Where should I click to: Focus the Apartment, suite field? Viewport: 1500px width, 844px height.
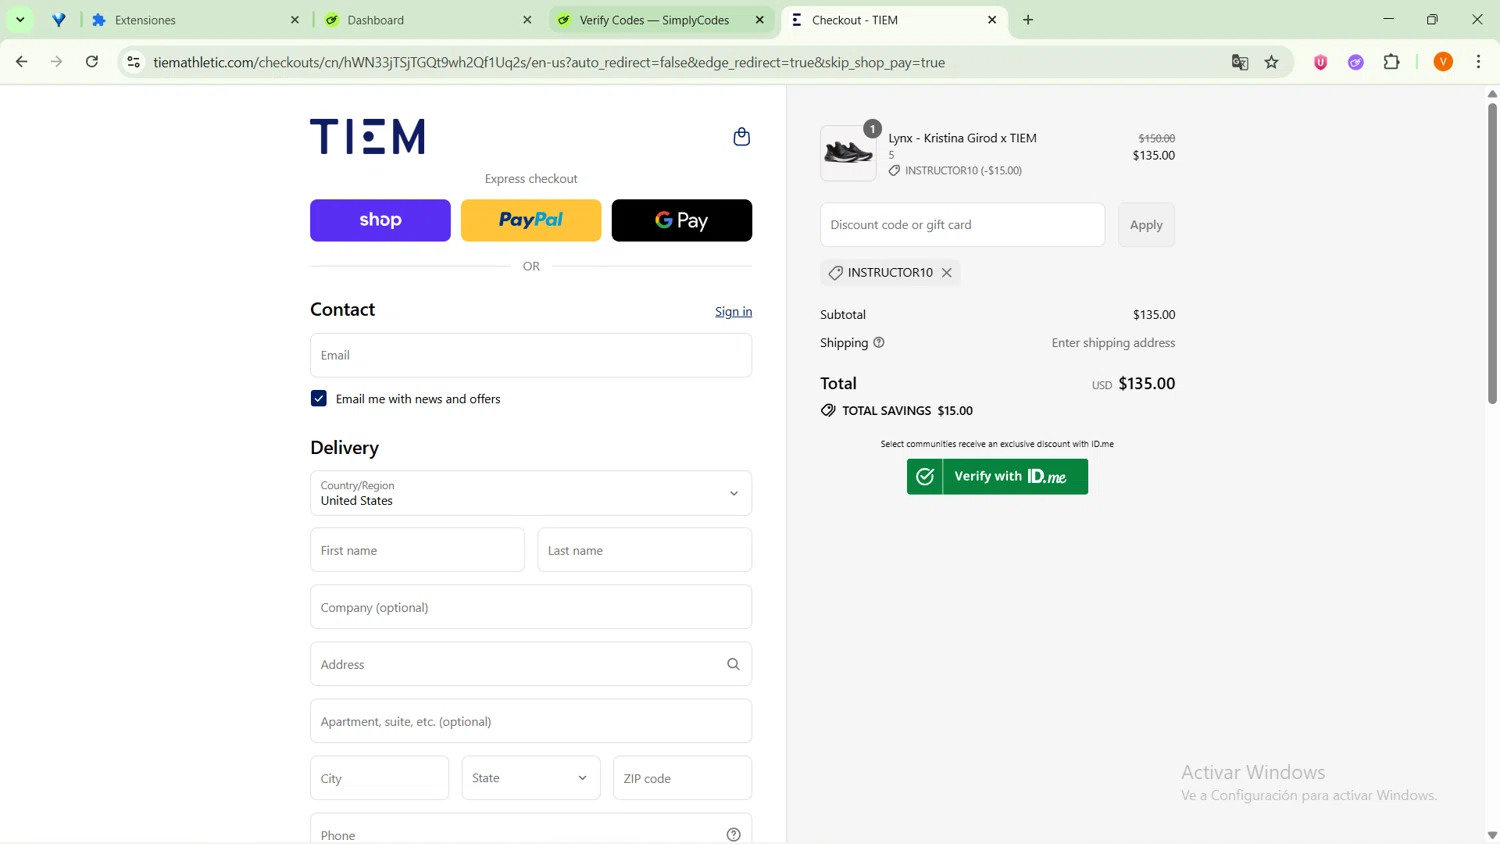[531, 721]
